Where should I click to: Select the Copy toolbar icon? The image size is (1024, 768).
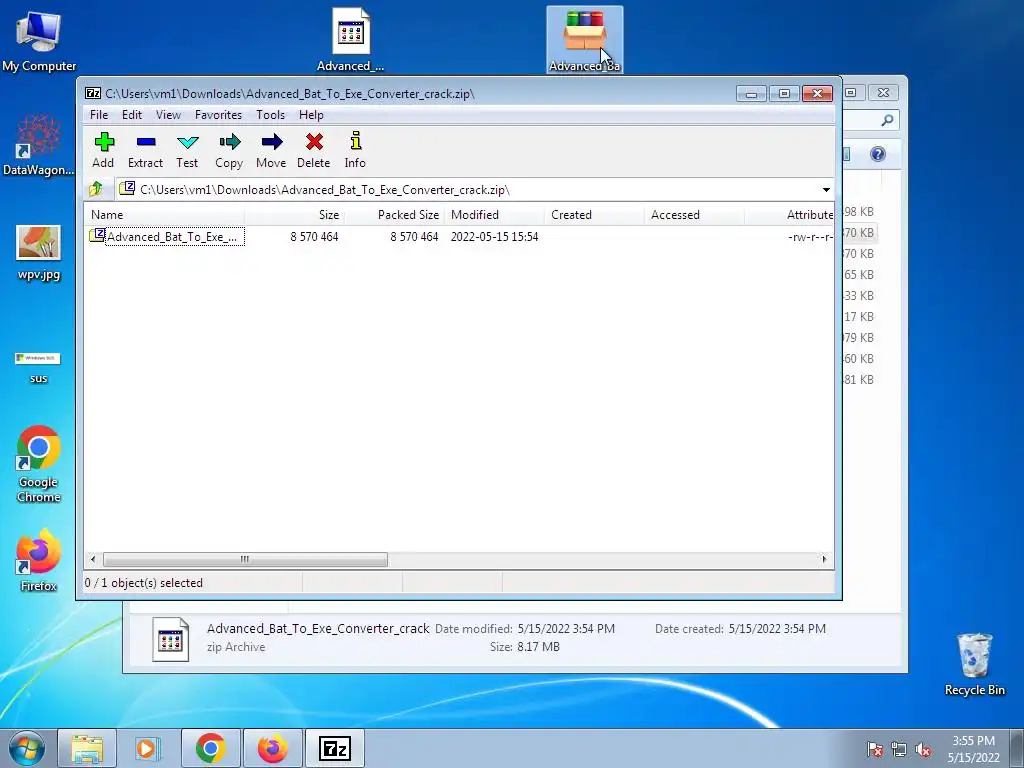click(x=229, y=151)
